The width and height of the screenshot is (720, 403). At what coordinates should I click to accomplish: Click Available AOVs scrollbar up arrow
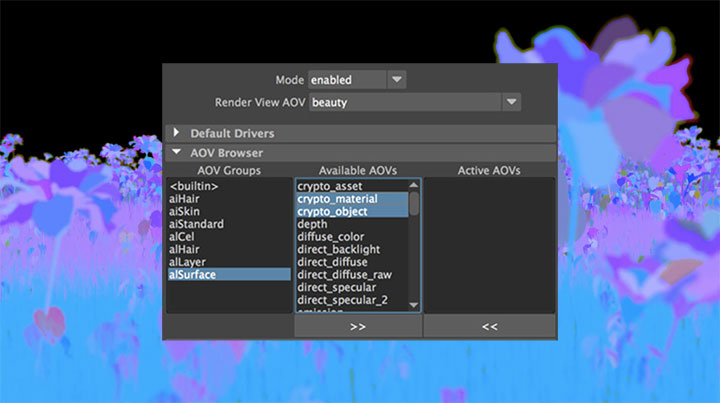414,184
